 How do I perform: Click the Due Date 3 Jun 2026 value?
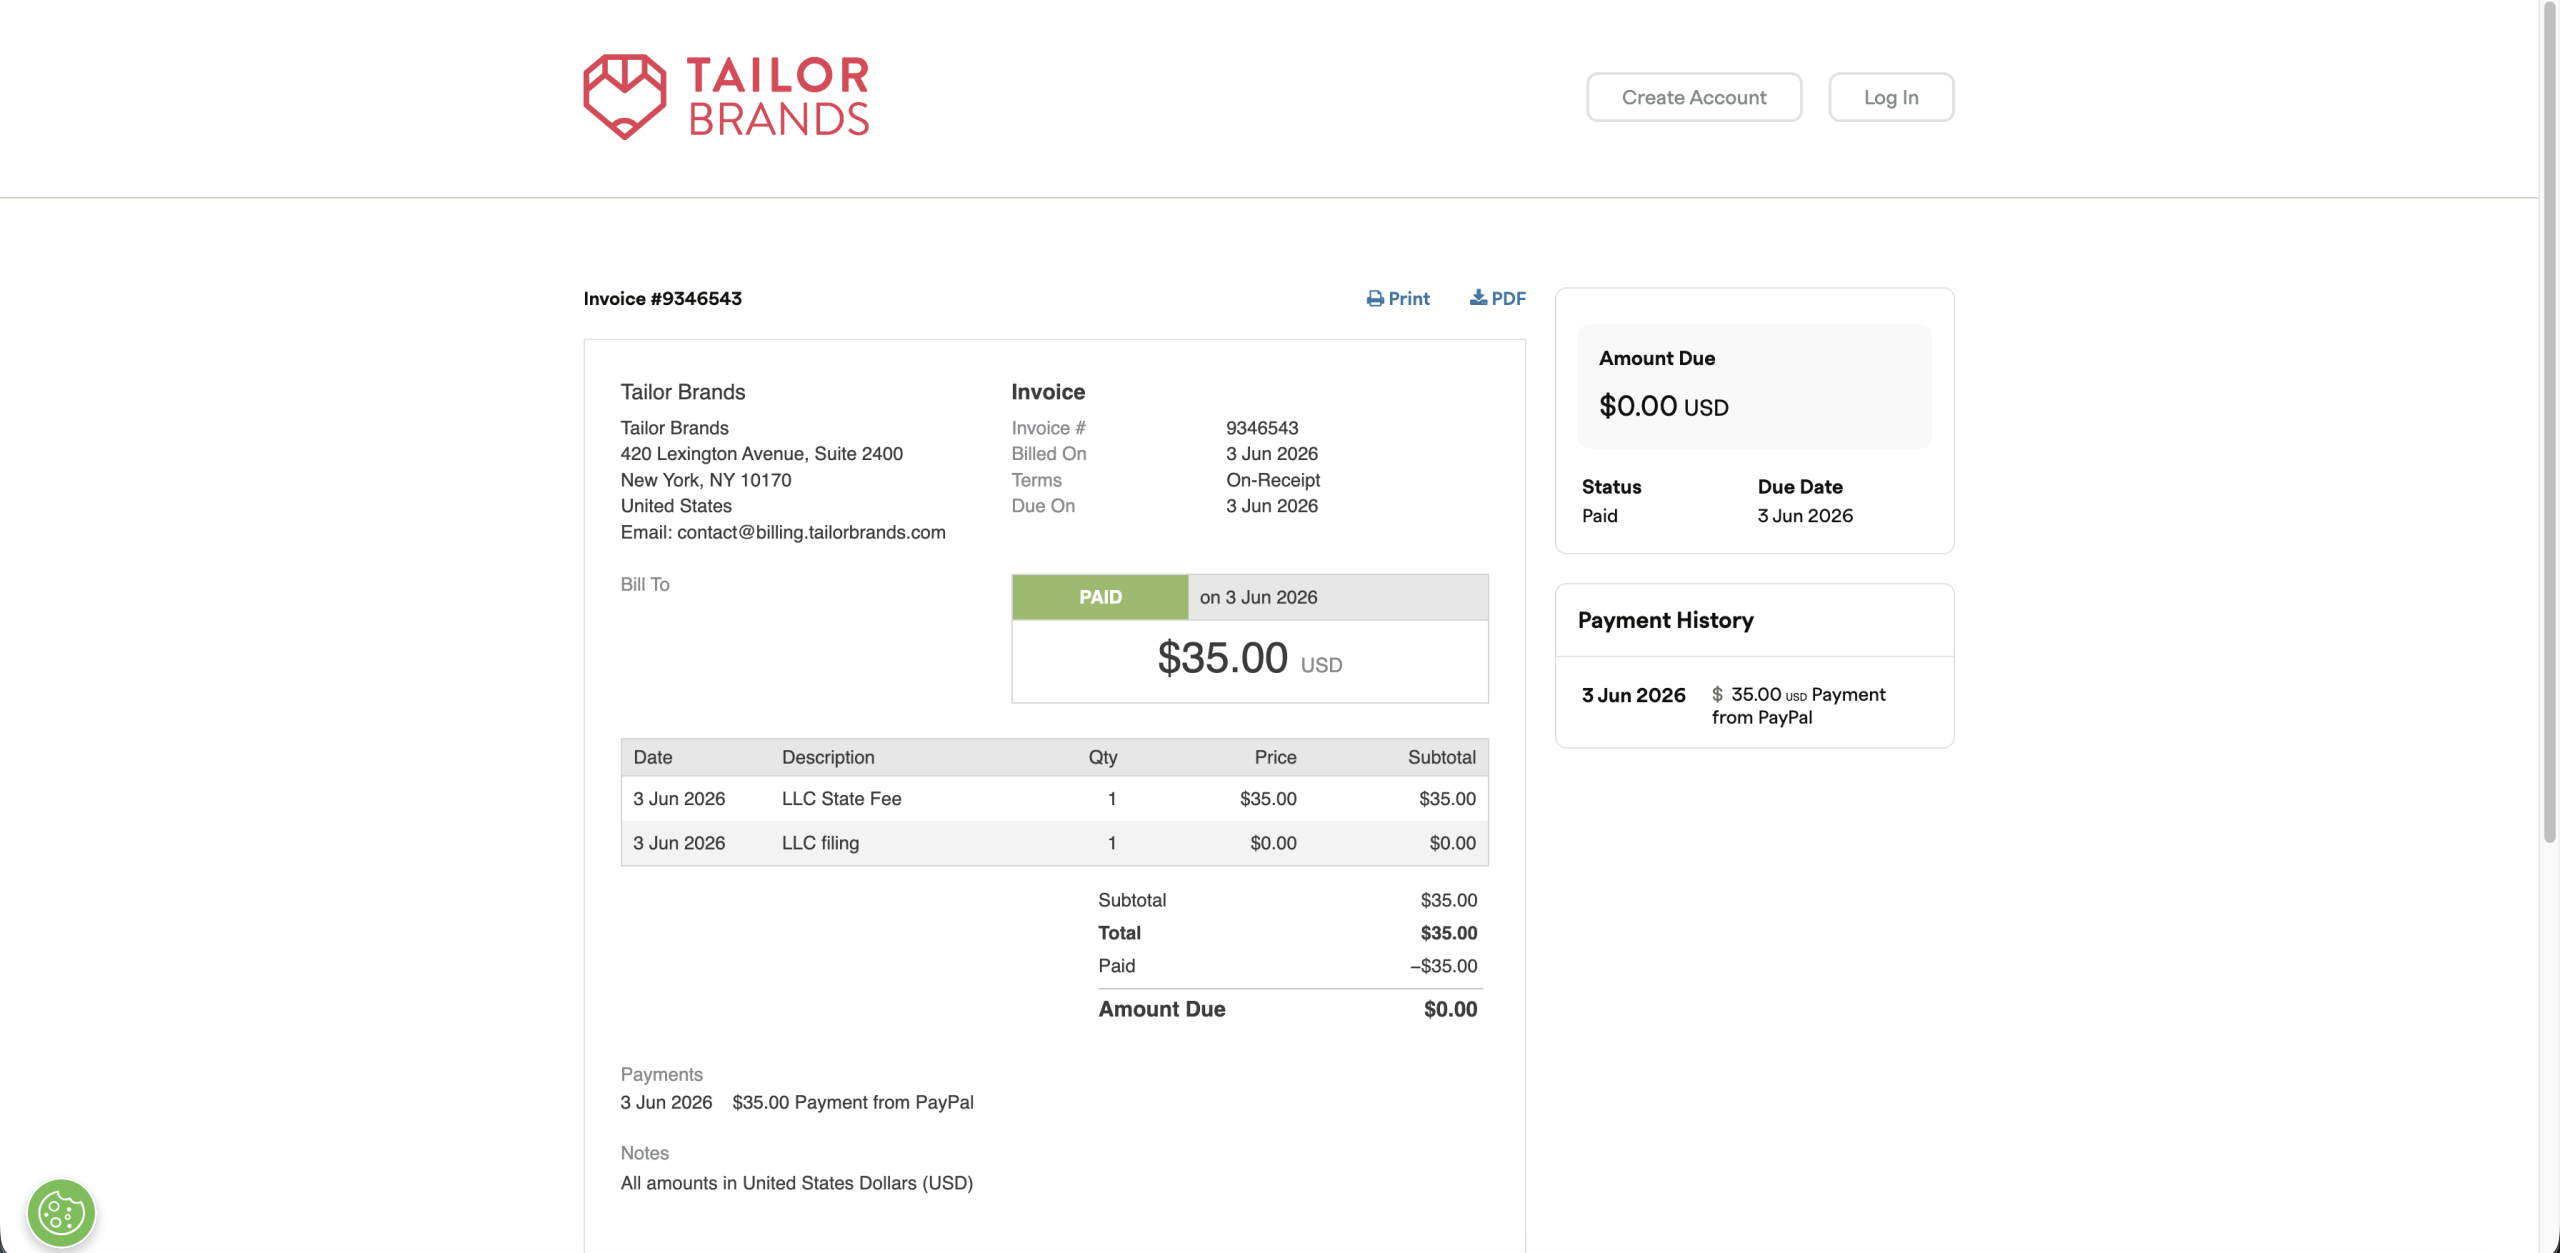pos(1805,516)
